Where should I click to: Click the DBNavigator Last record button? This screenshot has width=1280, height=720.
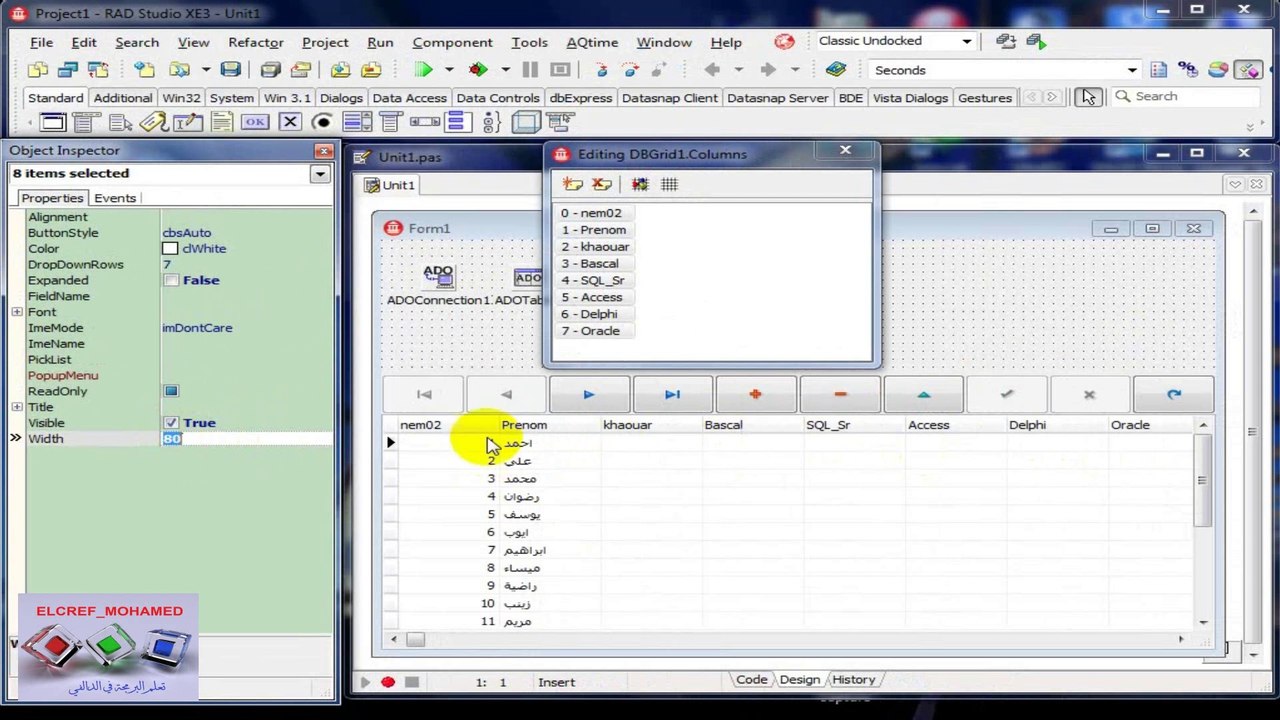click(x=672, y=395)
